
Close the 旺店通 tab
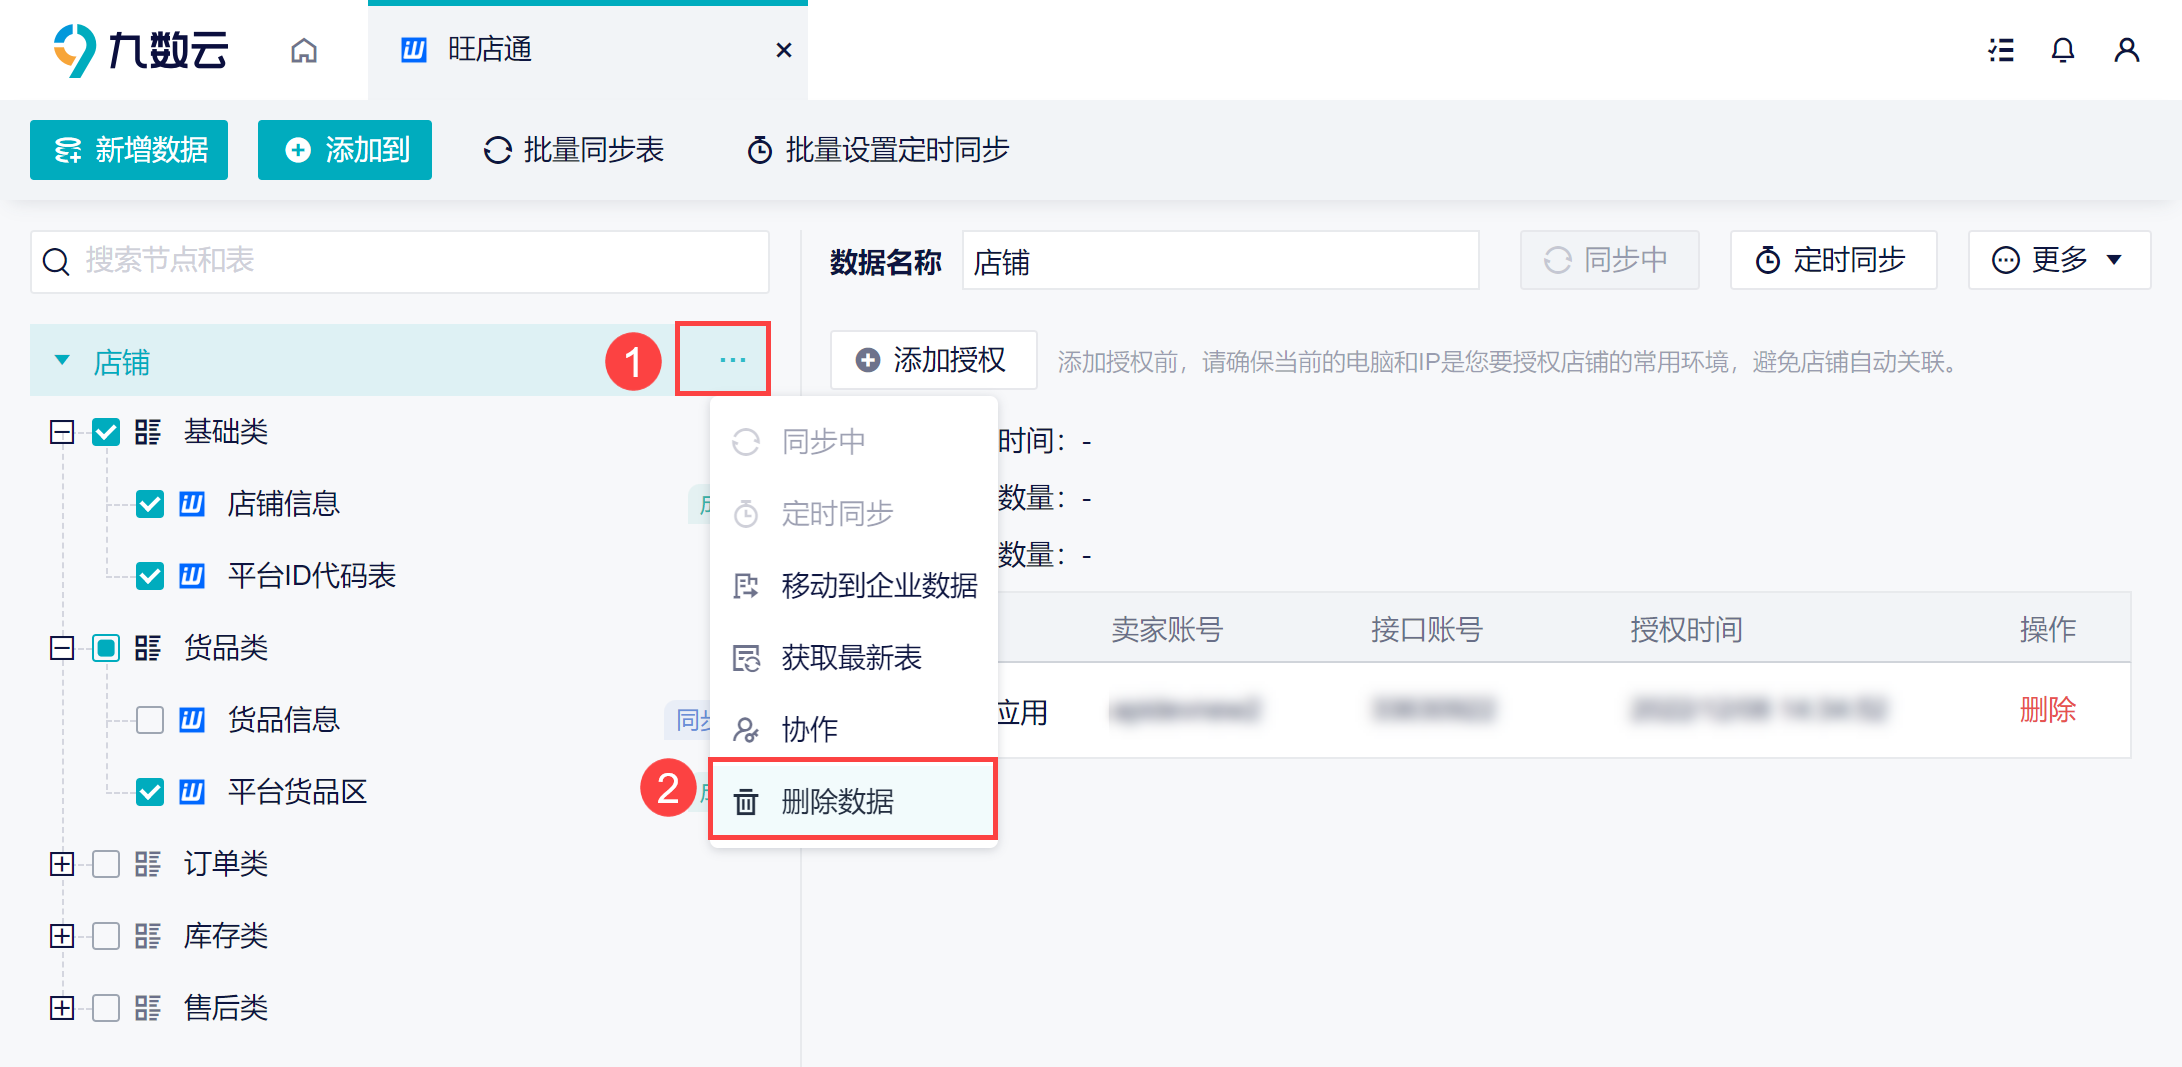coord(784,50)
